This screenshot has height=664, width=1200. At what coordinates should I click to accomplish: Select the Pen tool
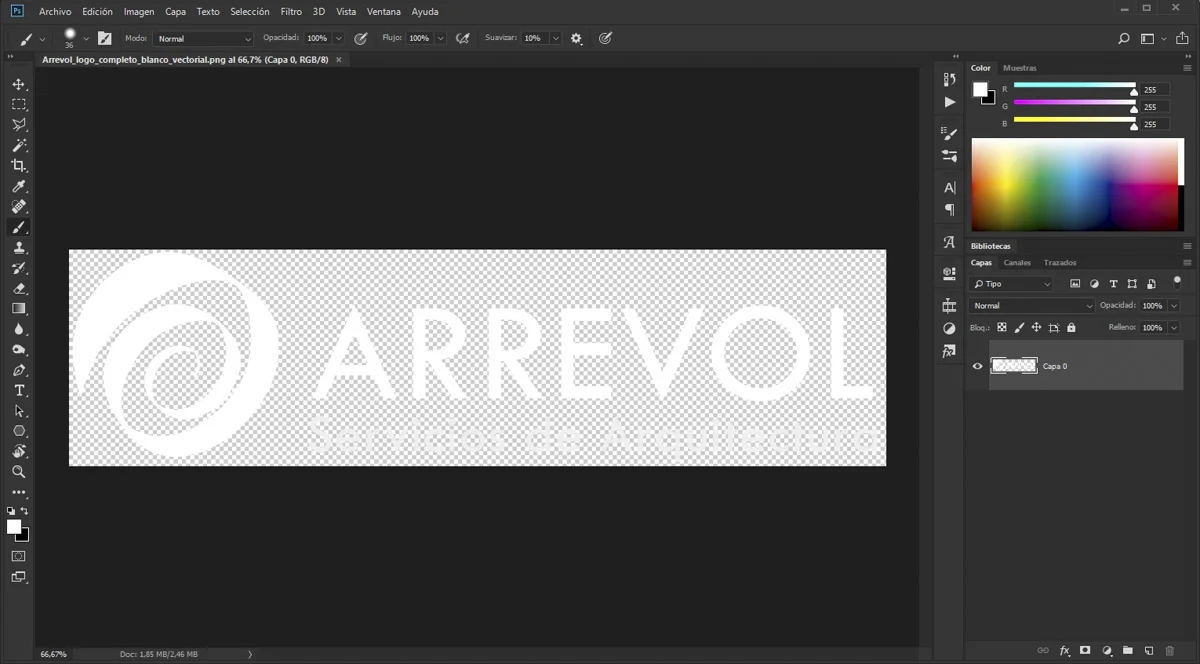click(x=18, y=370)
